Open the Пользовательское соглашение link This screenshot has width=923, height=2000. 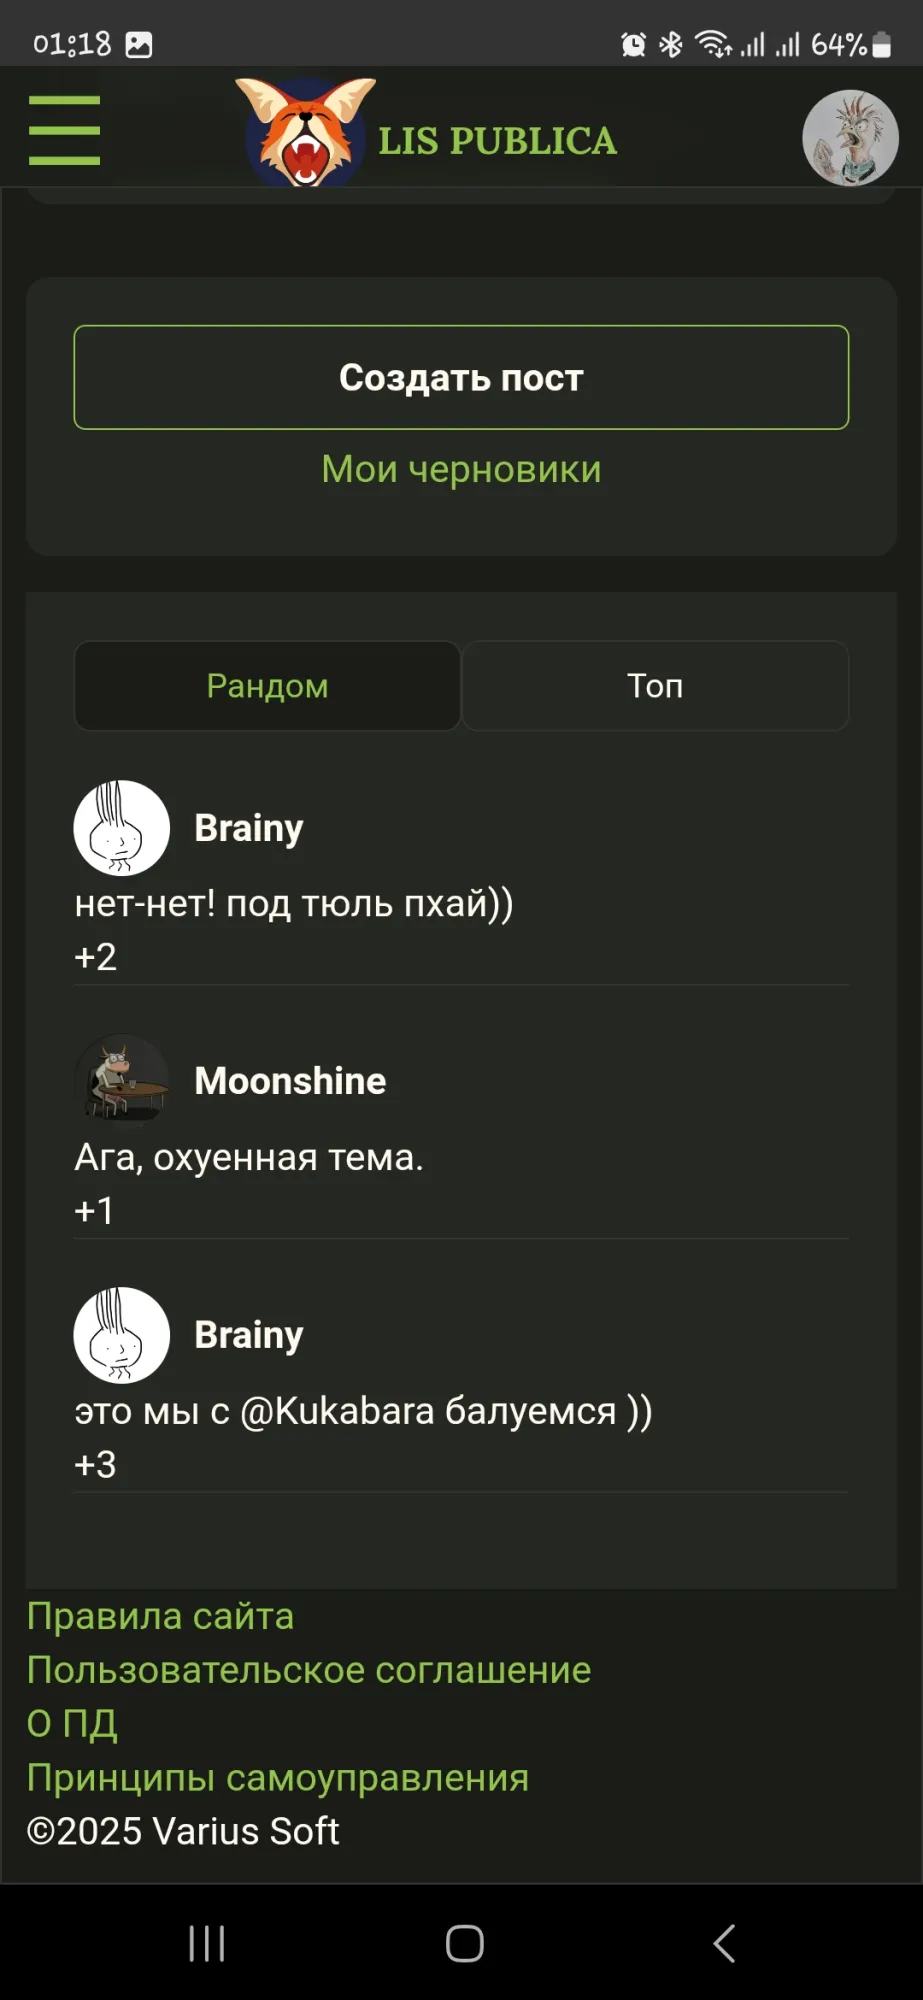[308, 1670]
